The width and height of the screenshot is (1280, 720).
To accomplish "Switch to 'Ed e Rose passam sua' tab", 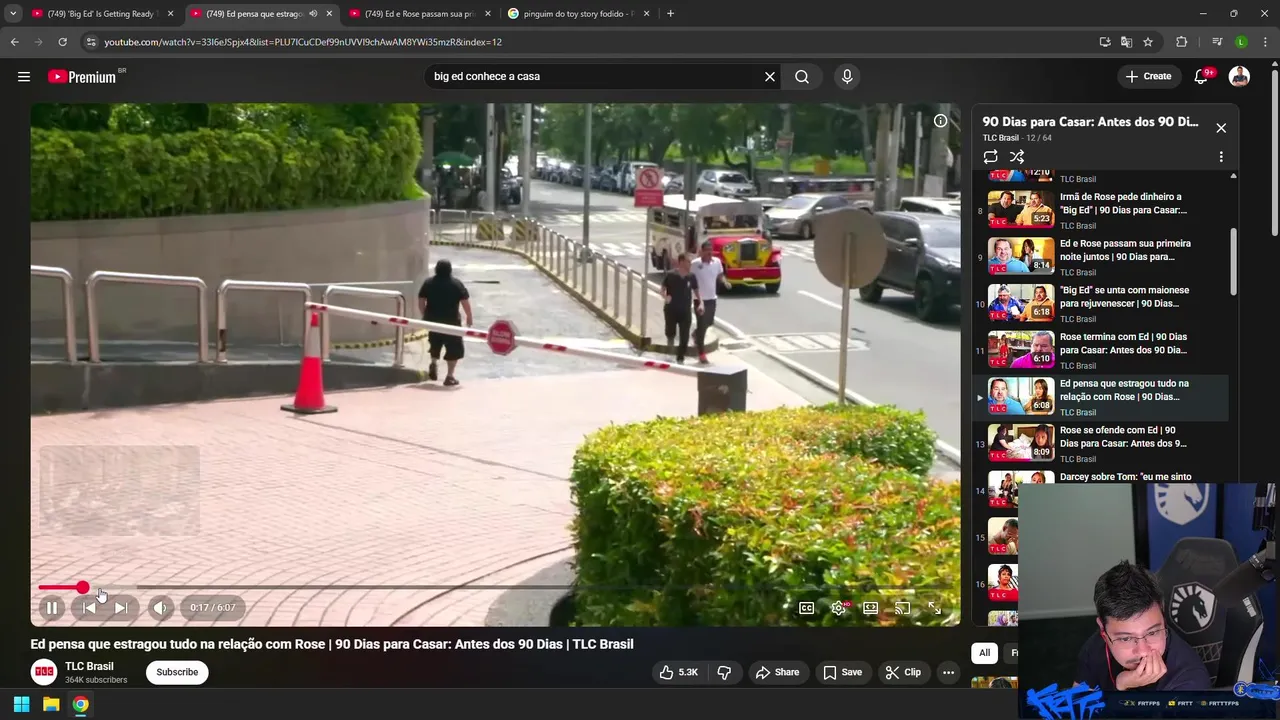I will coord(420,14).
